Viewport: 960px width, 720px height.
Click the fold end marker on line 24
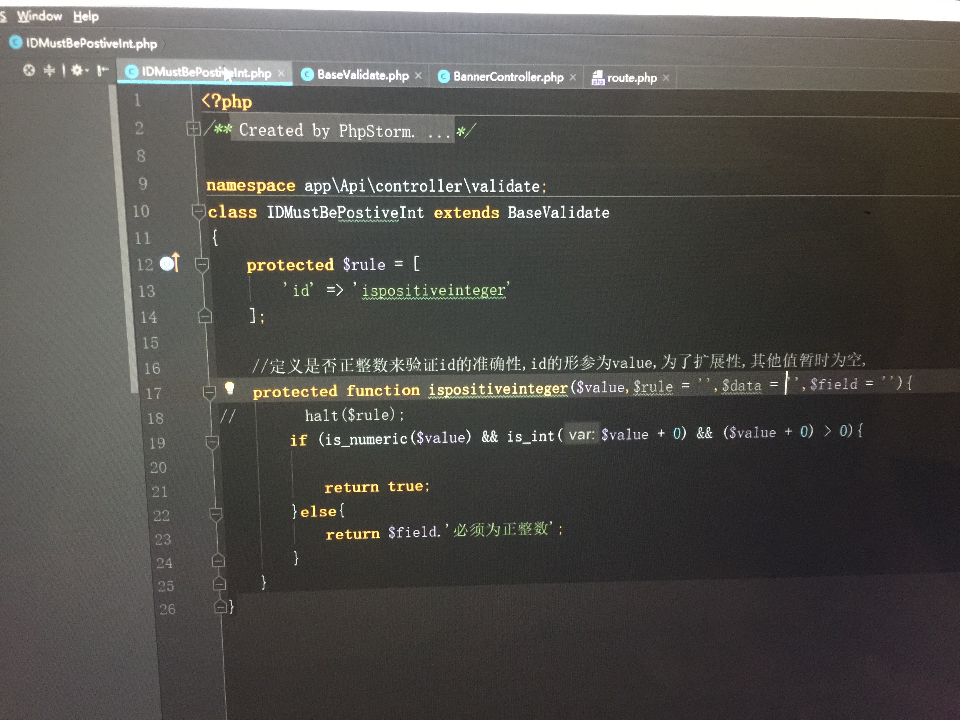click(x=218, y=560)
